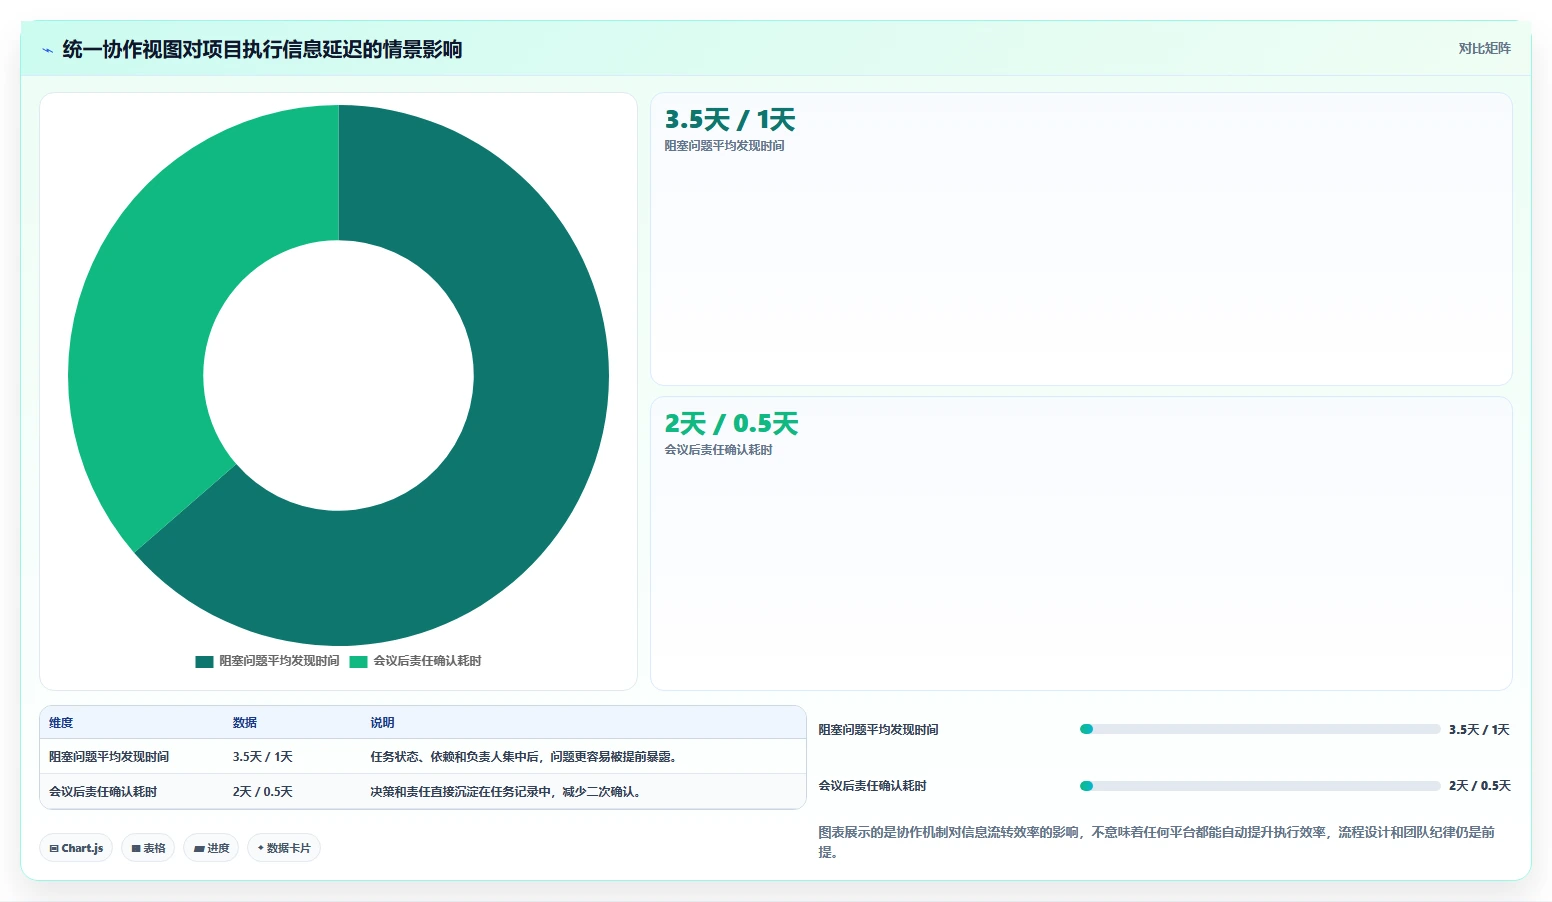Click progress value 2天 / 0.5天
This screenshot has width=1552, height=902.
pyautogui.click(x=1480, y=786)
